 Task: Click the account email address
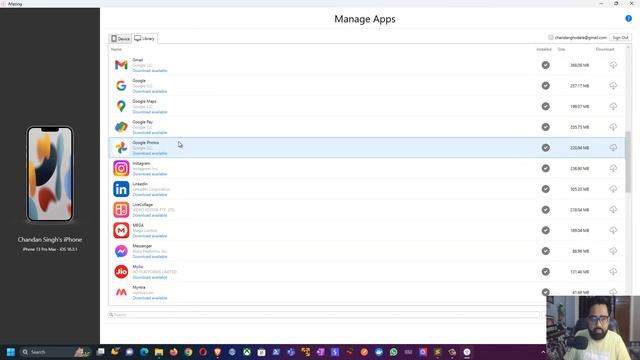coord(580,38)
